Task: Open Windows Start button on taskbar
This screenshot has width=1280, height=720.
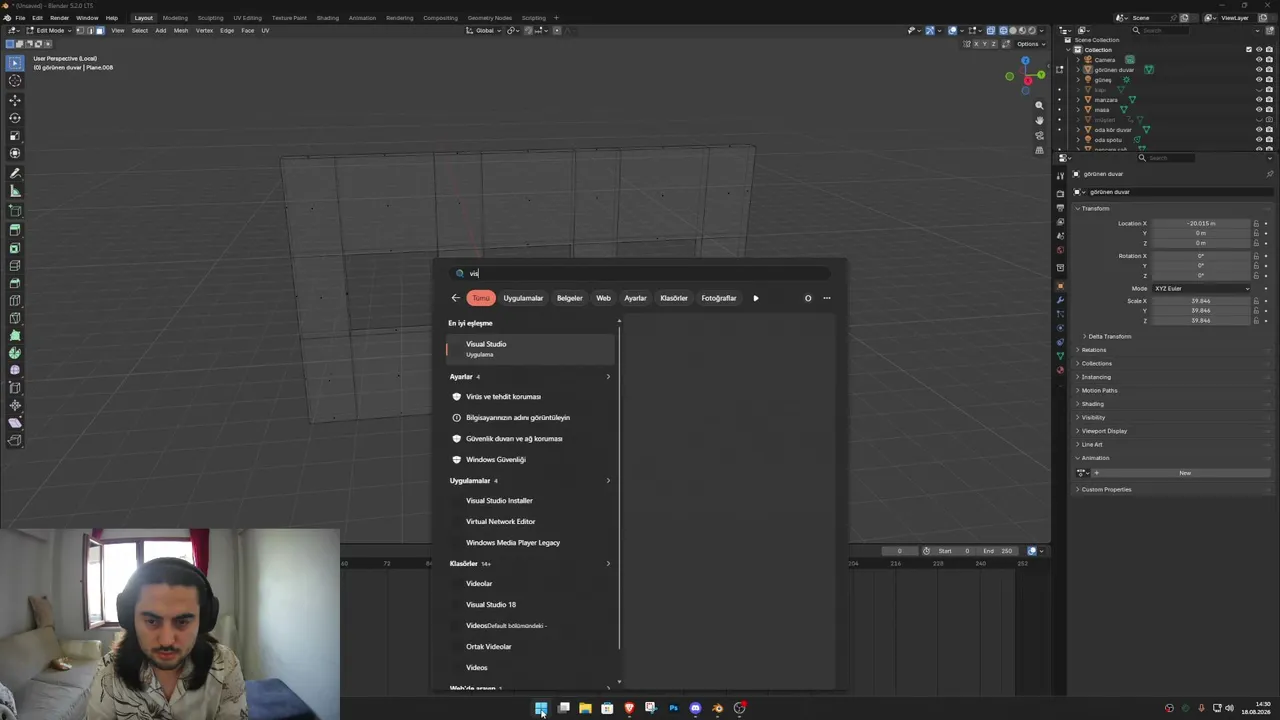Action: click(x=541, y=708)
